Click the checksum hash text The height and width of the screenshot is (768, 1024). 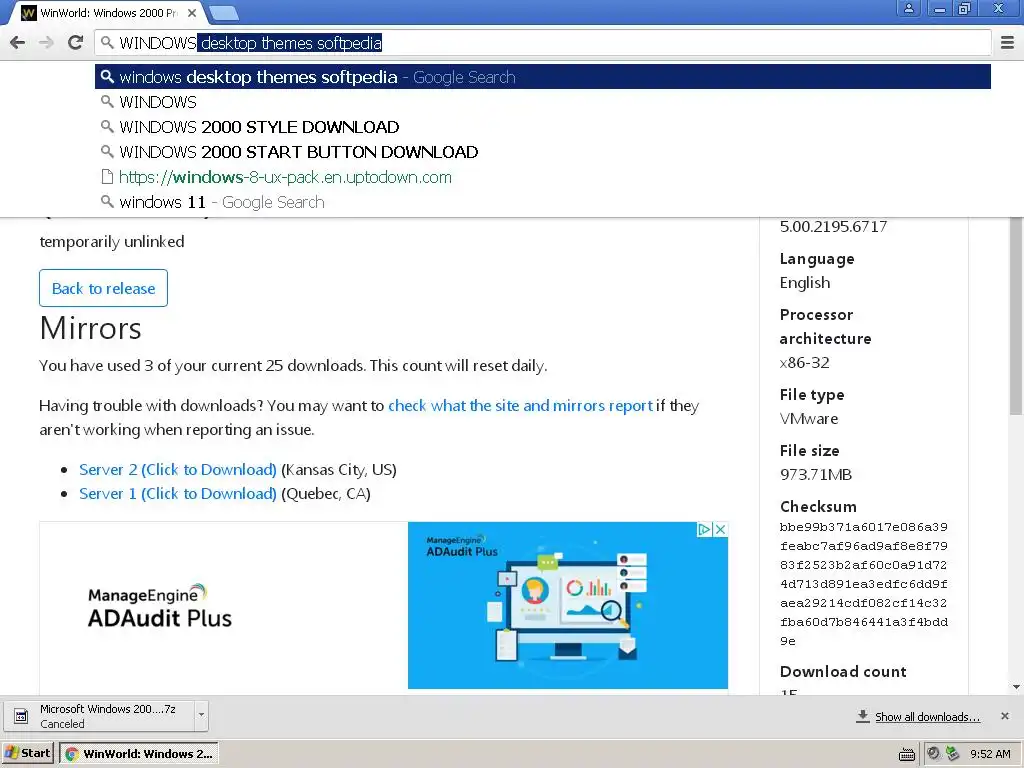tap(863, 584)
